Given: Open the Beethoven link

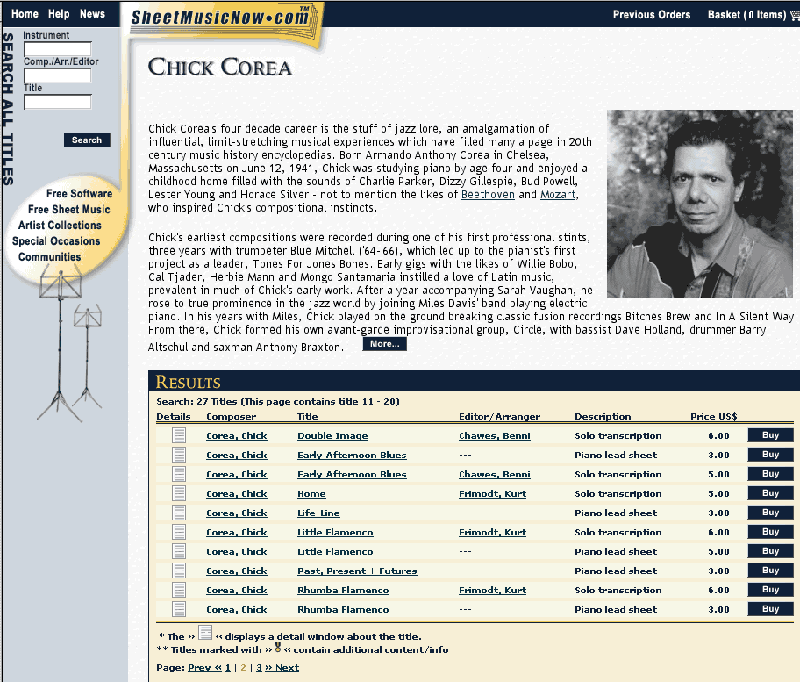Looking at the screenshot, I should [488, 194].
